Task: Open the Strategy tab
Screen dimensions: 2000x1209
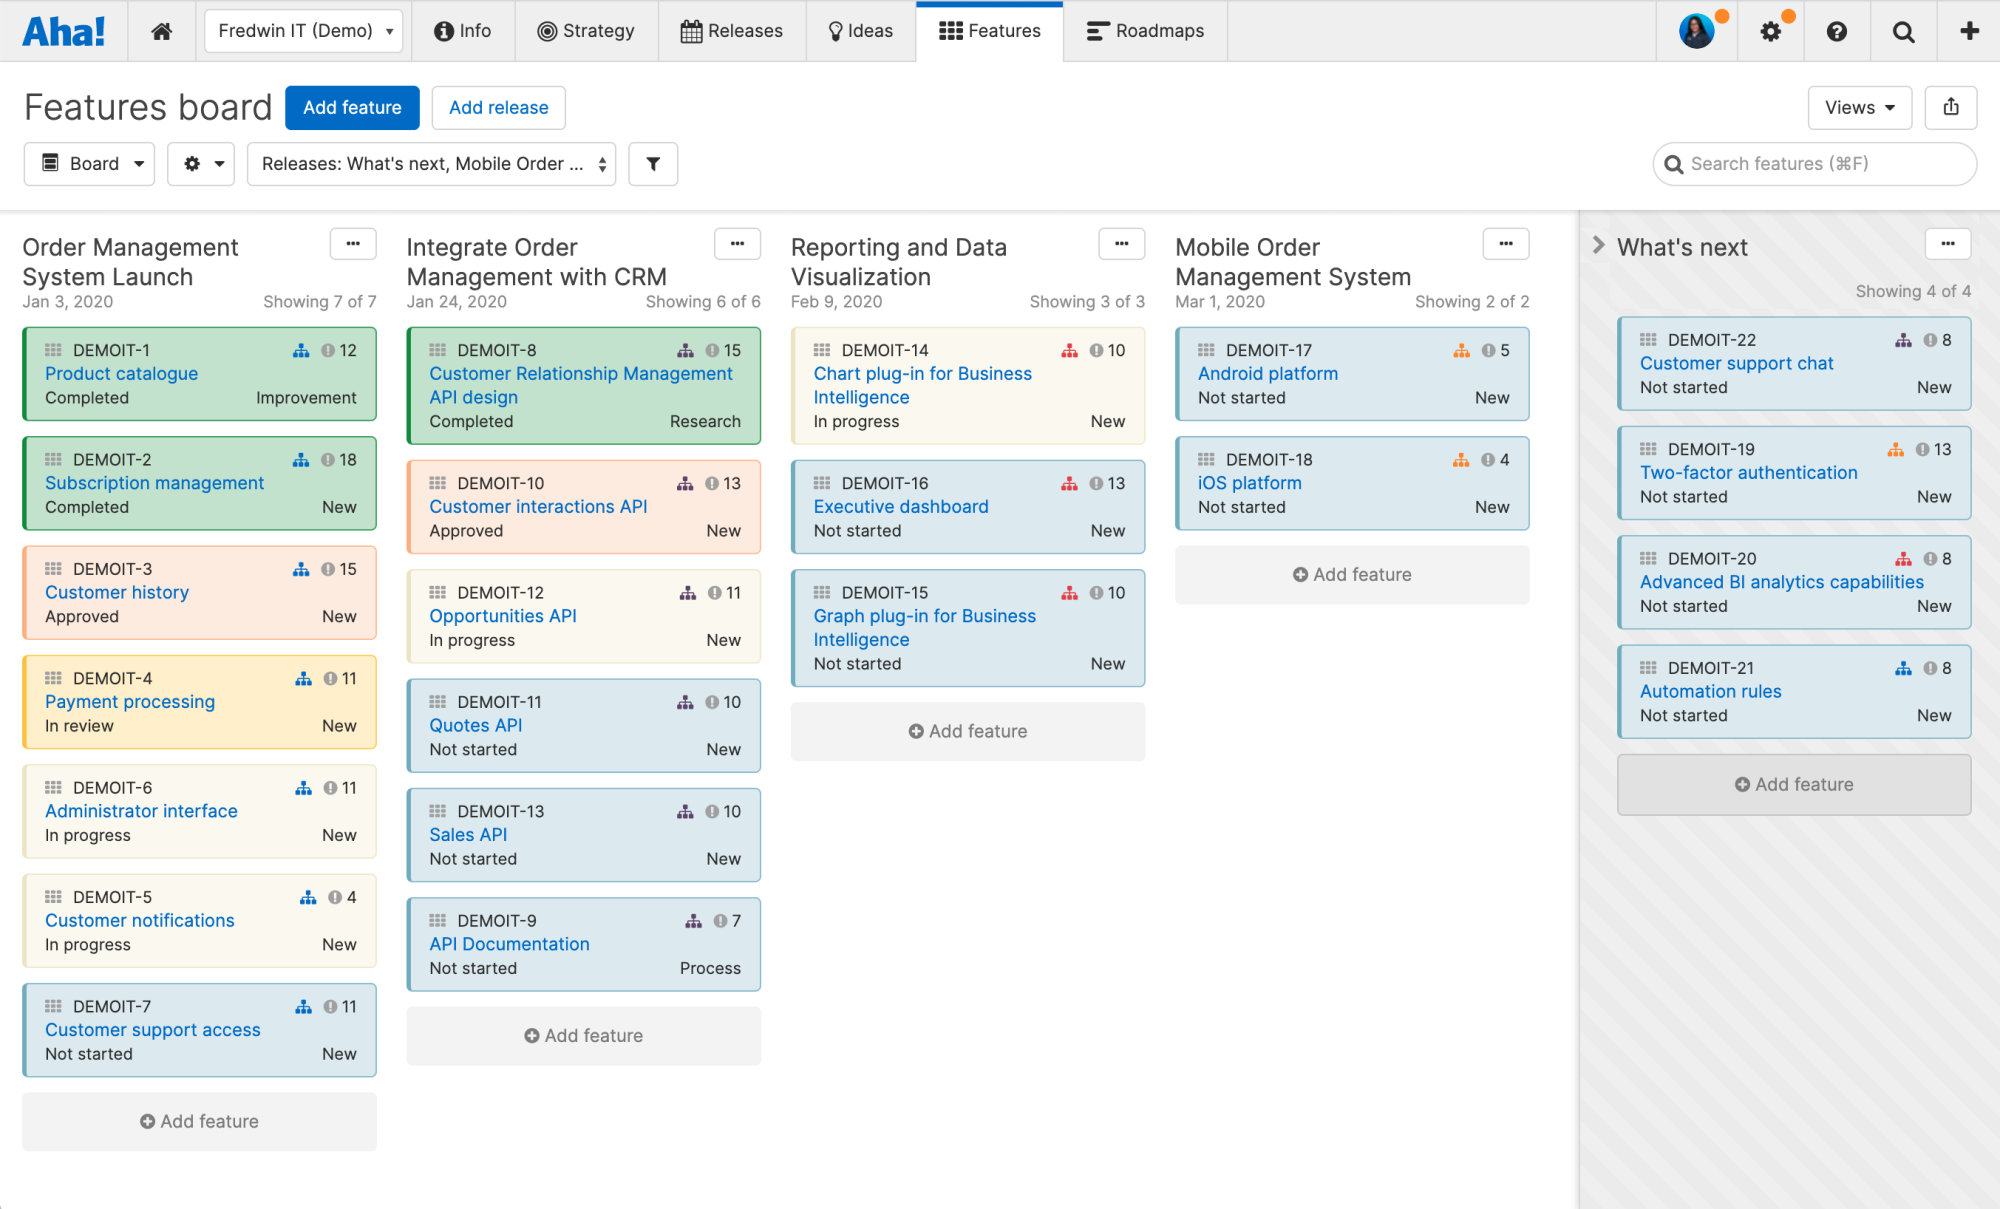Action: [586, 31]
